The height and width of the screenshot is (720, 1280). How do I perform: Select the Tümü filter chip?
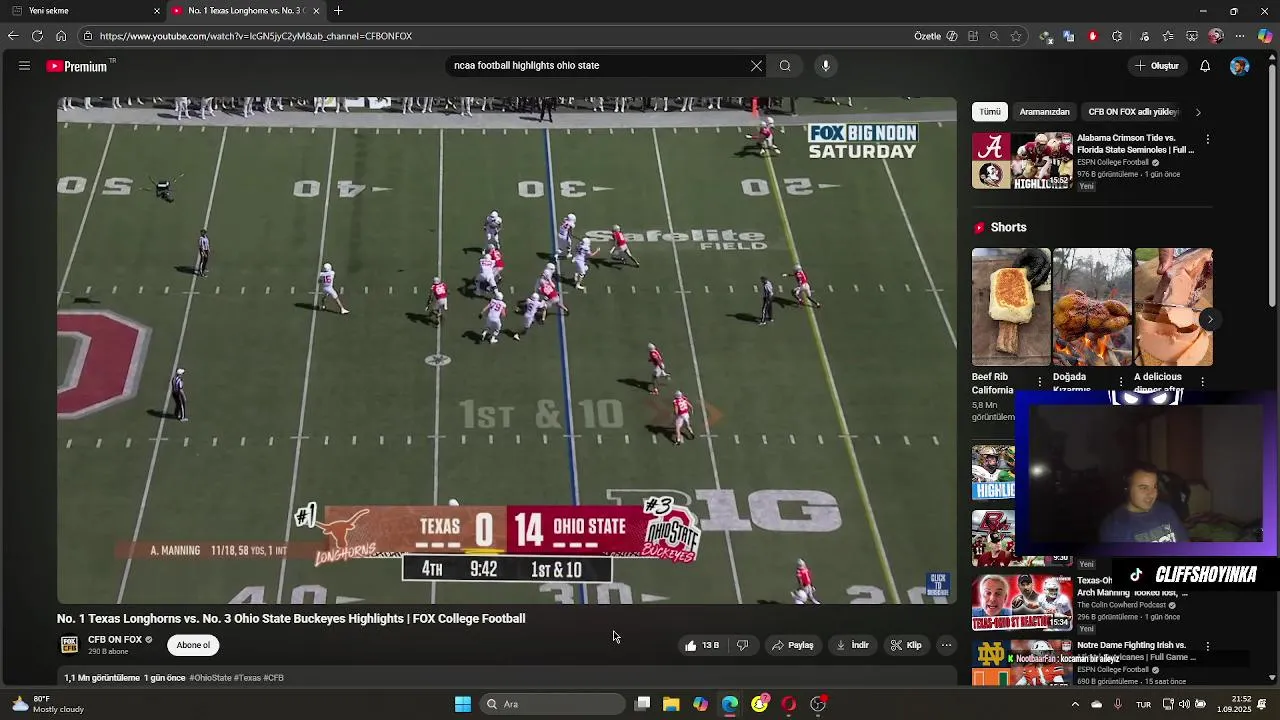[990, 112]
